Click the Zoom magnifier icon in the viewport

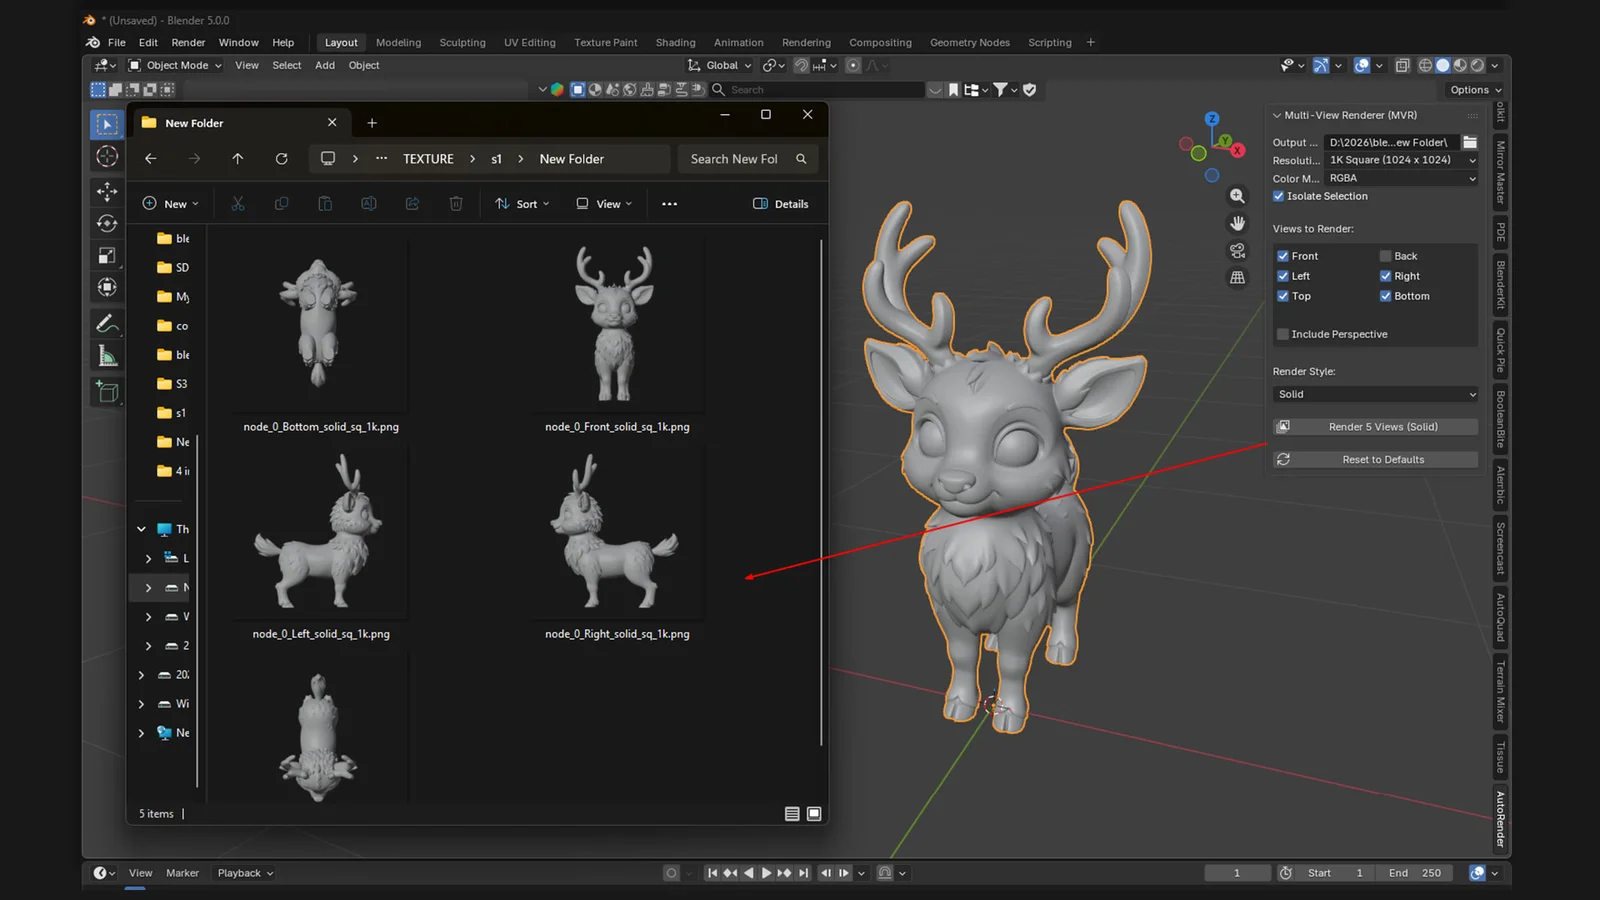[x=1237, y=196]
